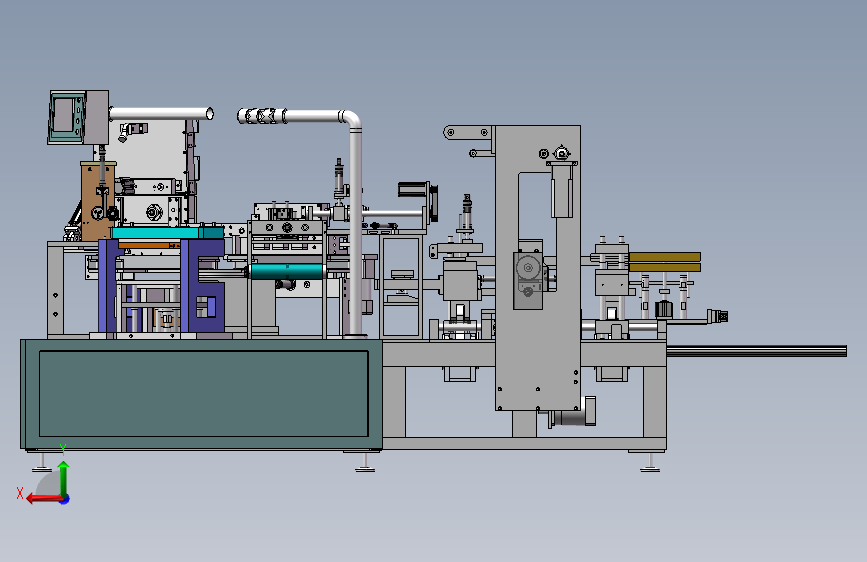Select the horizontal white tube beside control panel
Viewport: 867px width, 562px height.
(x=161, y=114)
